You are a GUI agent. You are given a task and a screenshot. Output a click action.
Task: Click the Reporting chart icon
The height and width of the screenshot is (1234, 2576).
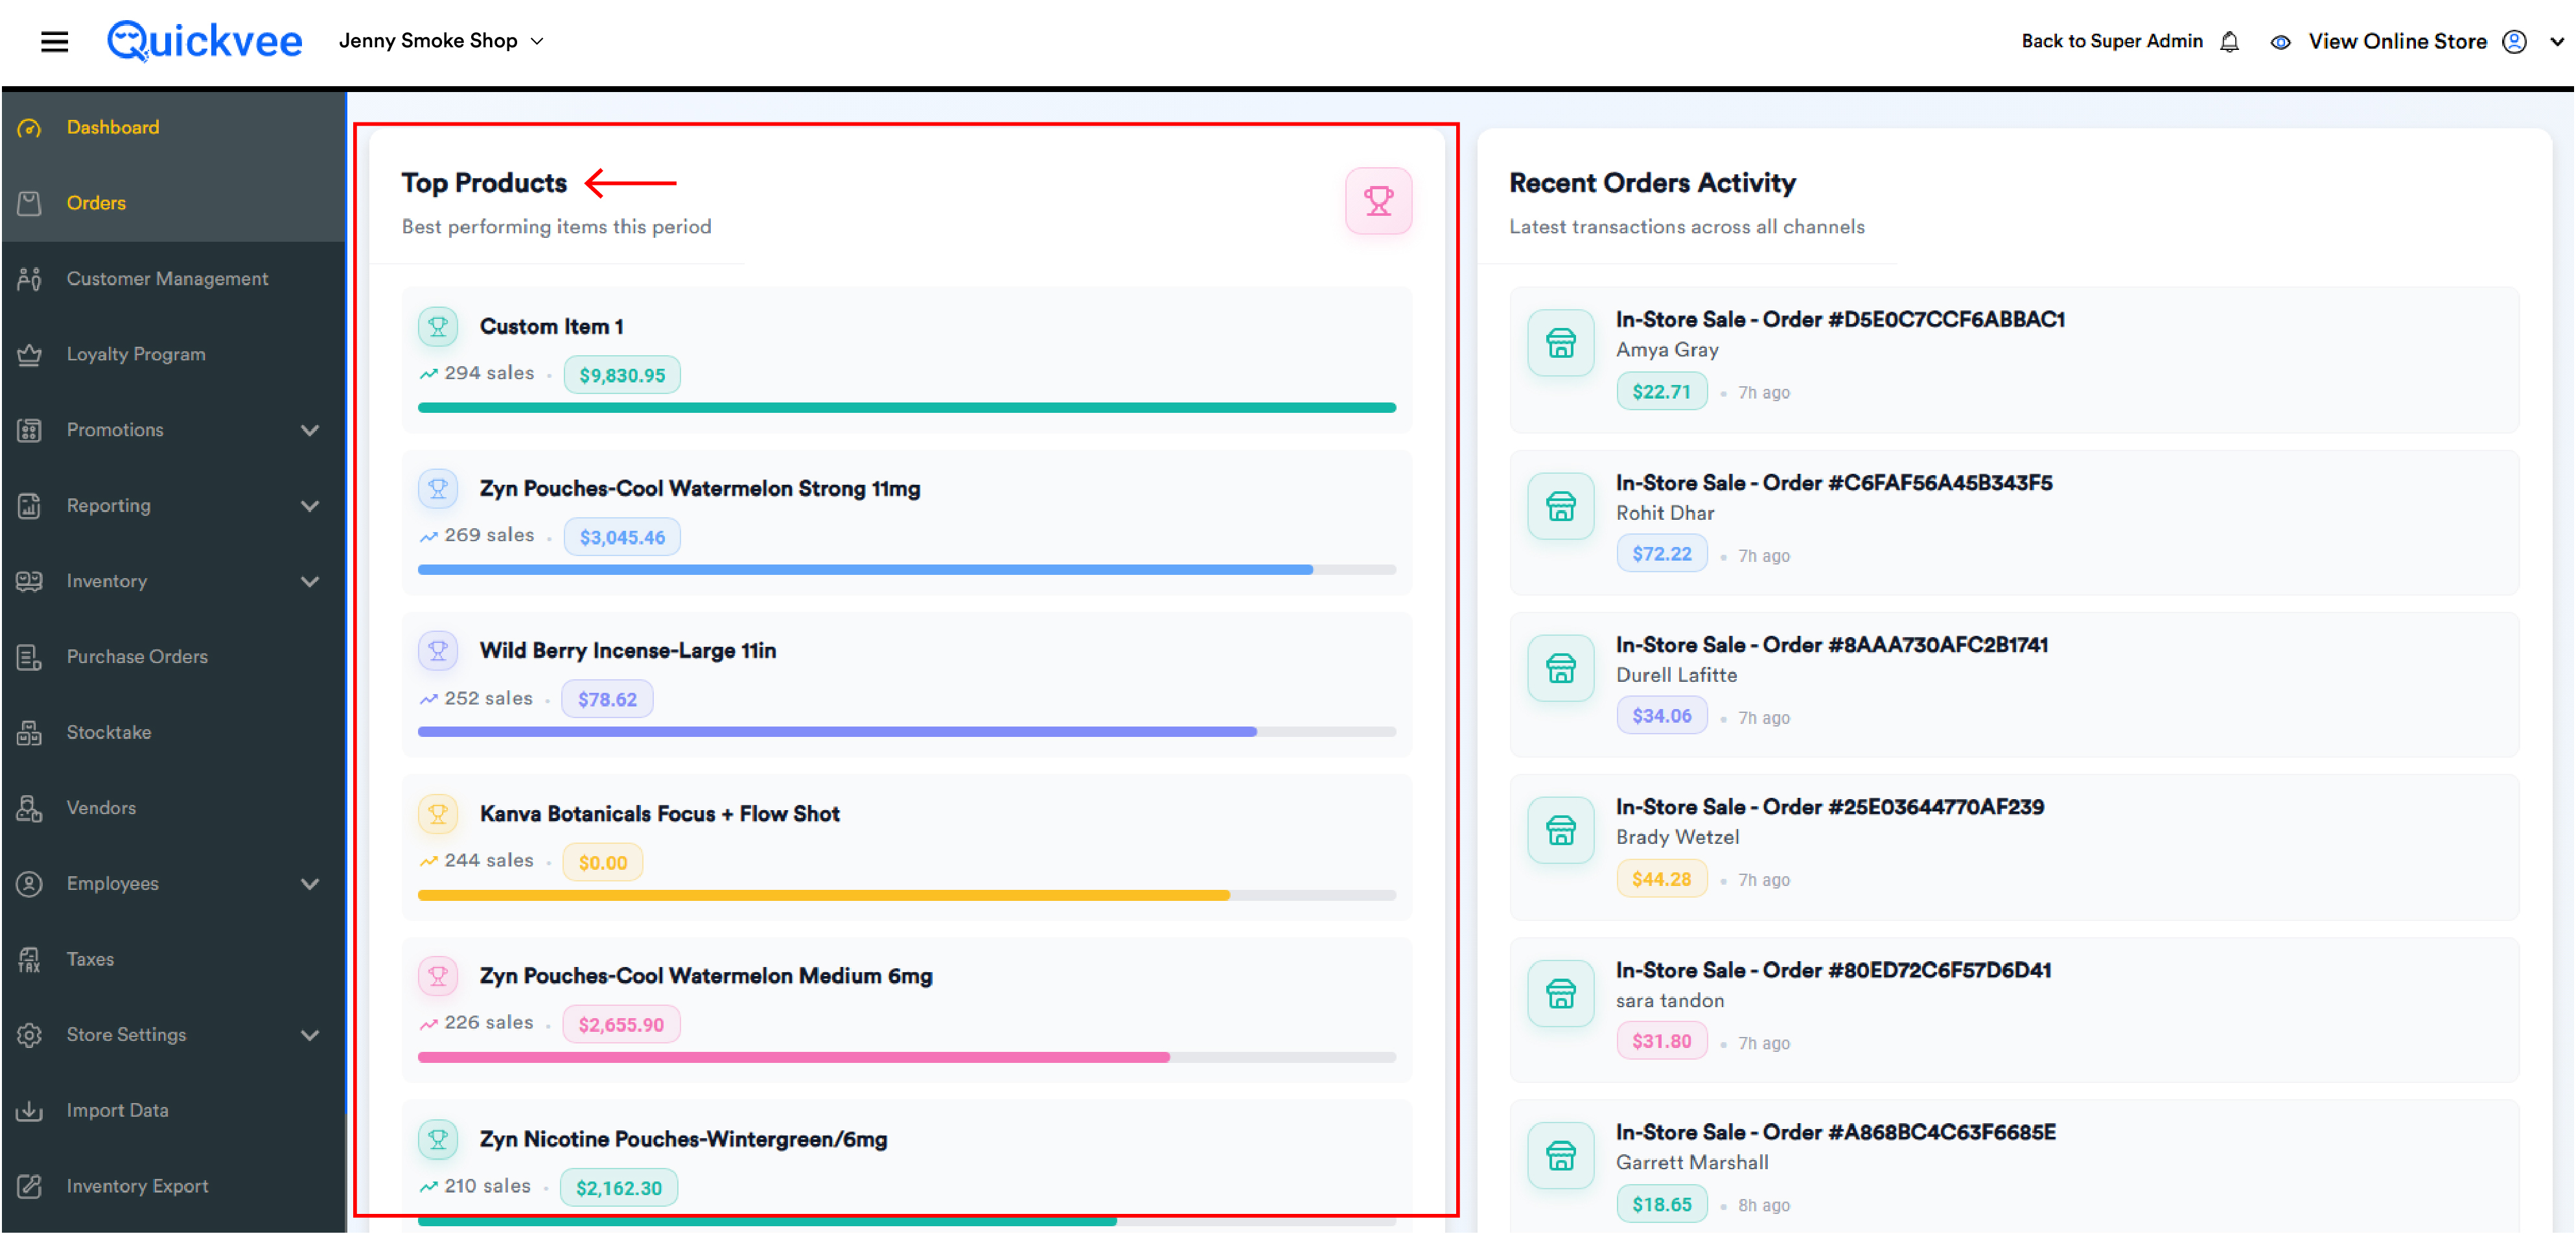29,506
